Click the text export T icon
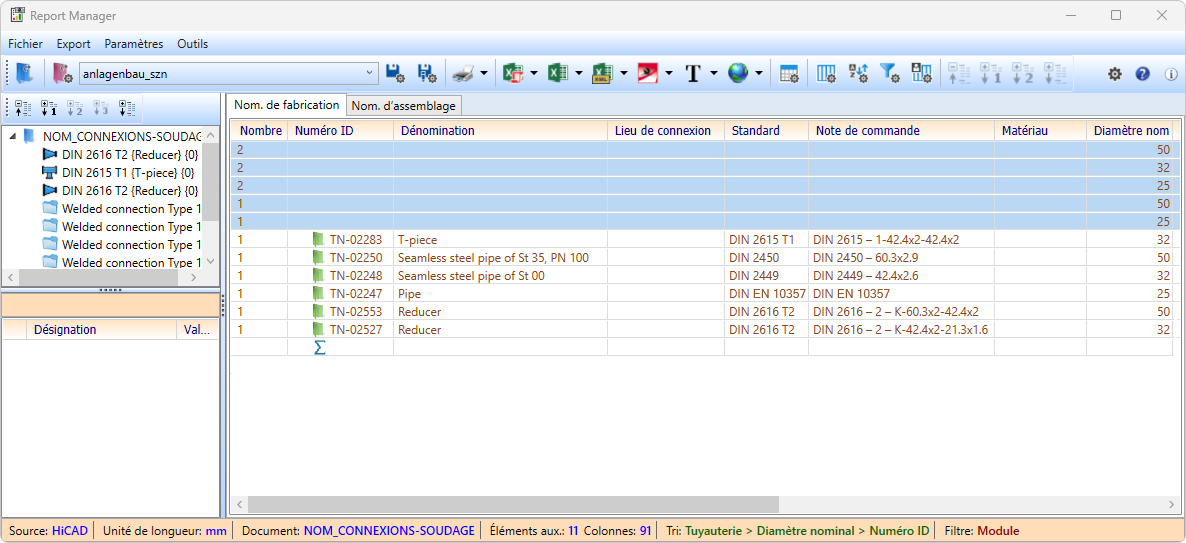 pyautogui.click(x=693, y=73)
